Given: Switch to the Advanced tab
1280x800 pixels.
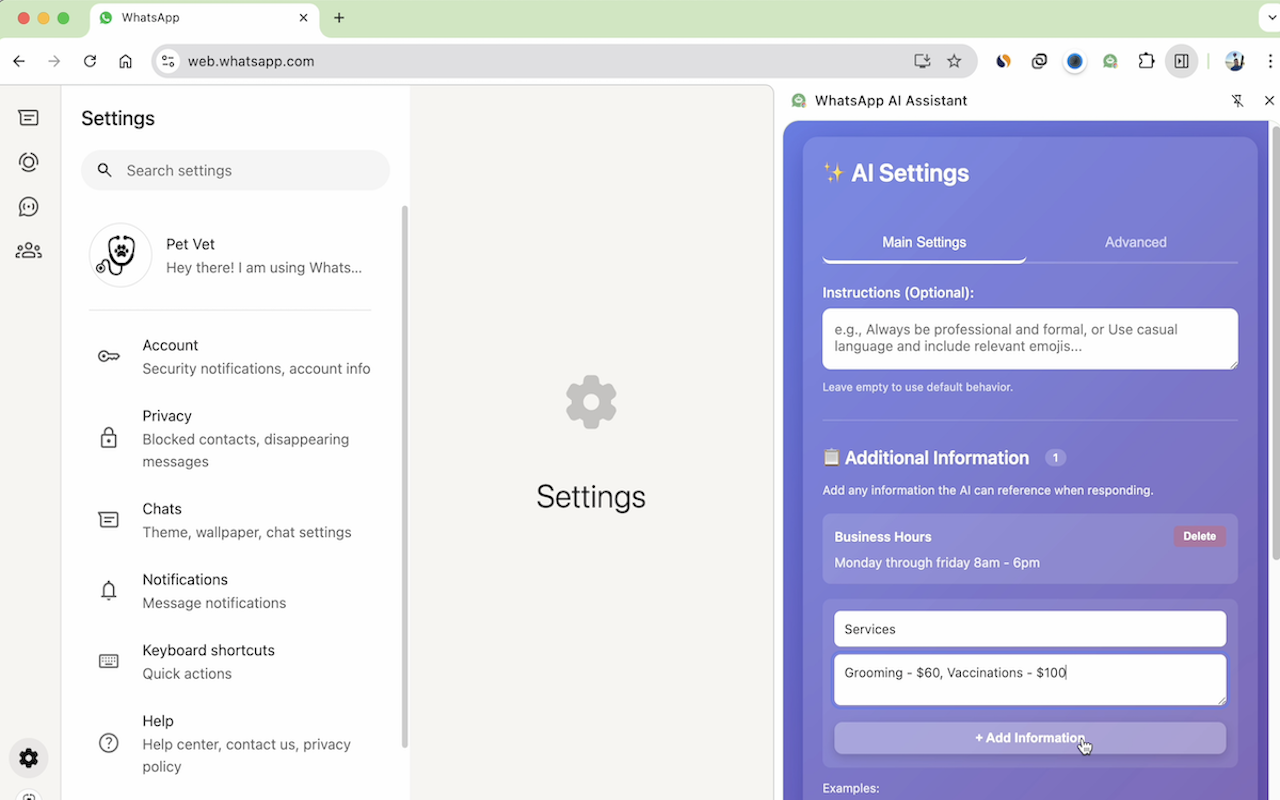Looking at the screenshot, I should [1135, 242].
